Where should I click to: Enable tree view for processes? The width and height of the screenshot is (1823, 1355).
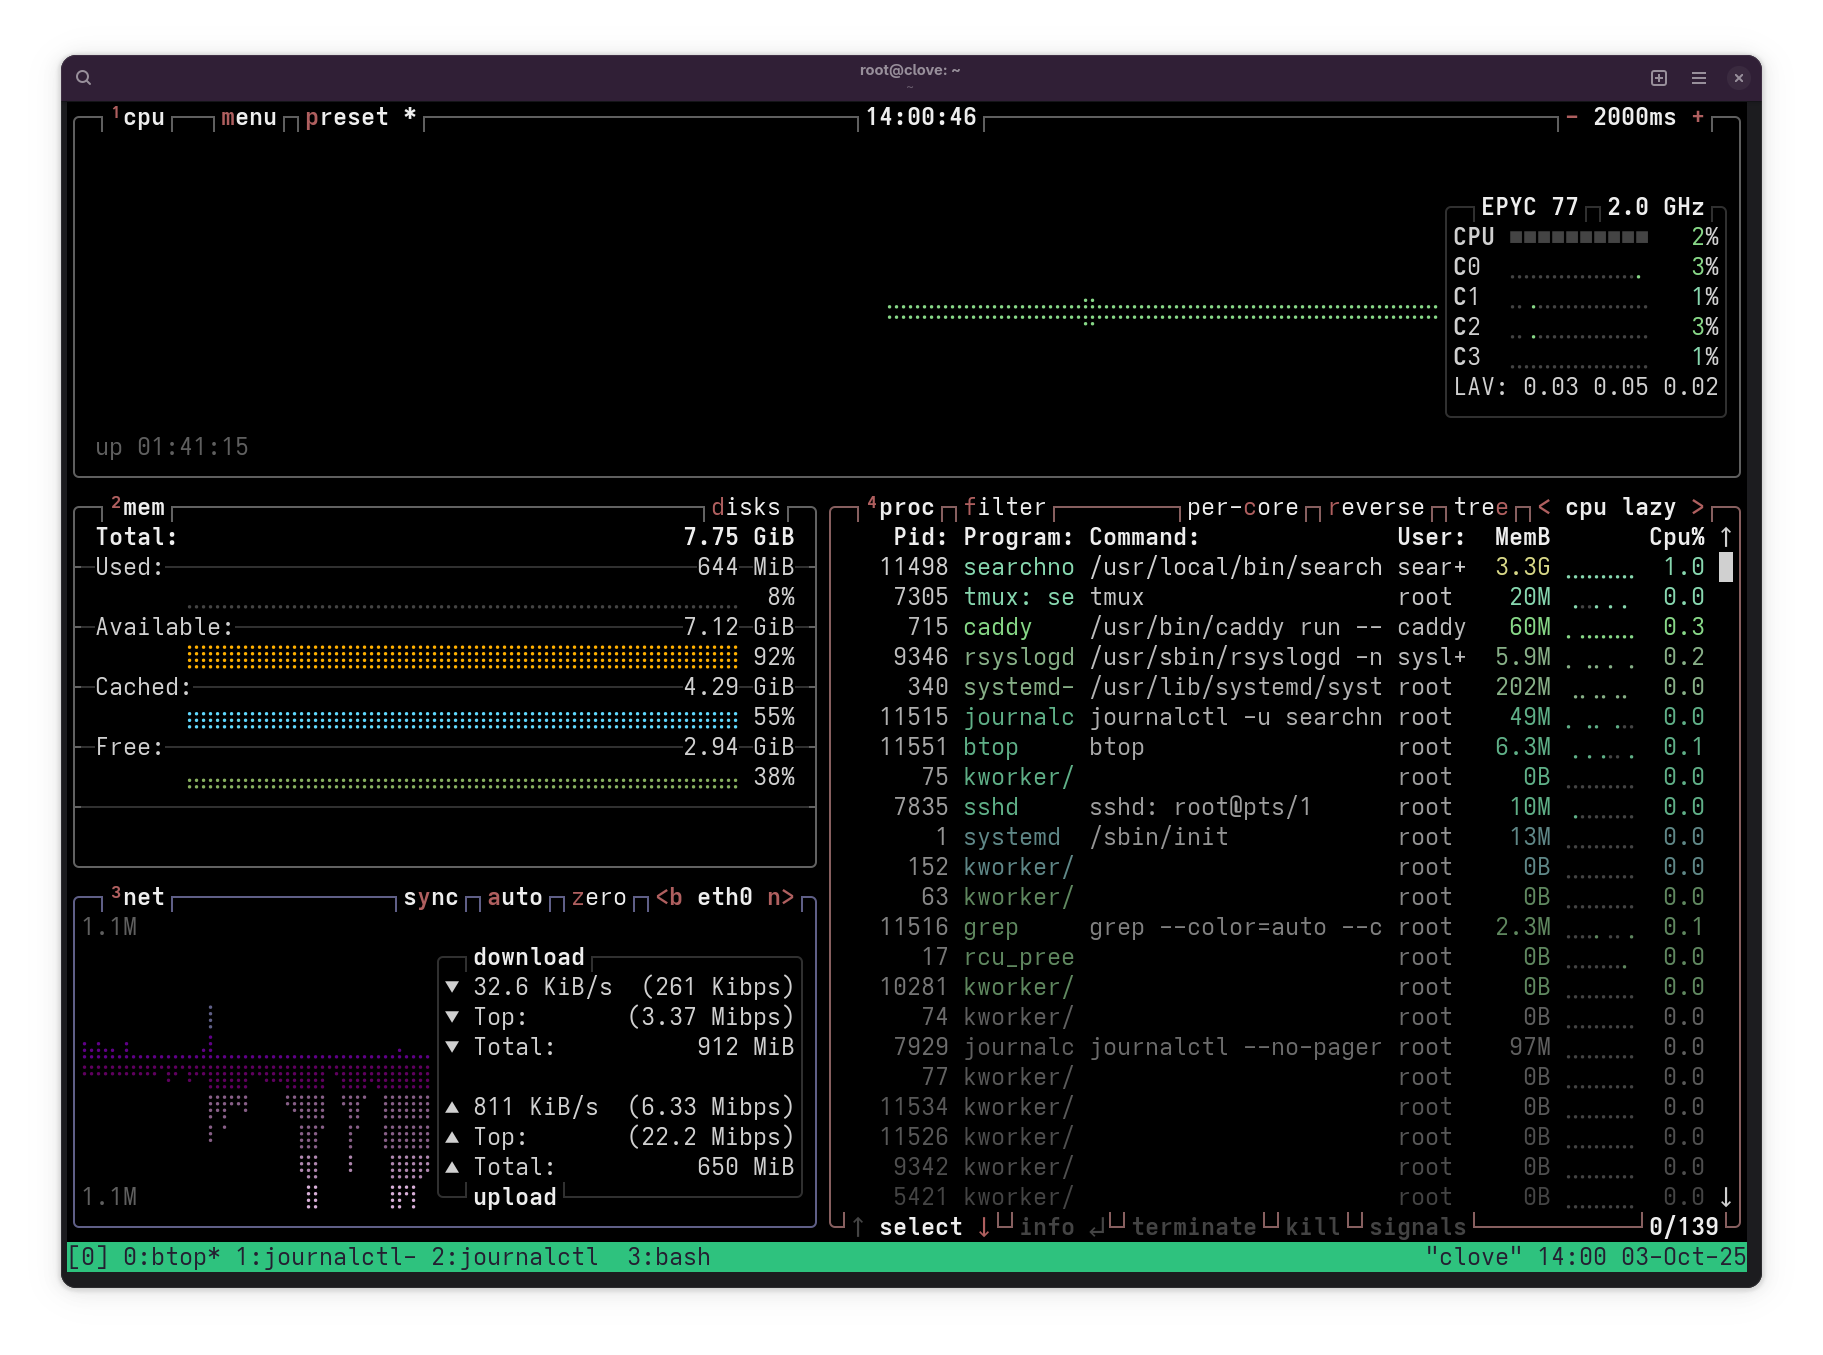point(1480,507)
